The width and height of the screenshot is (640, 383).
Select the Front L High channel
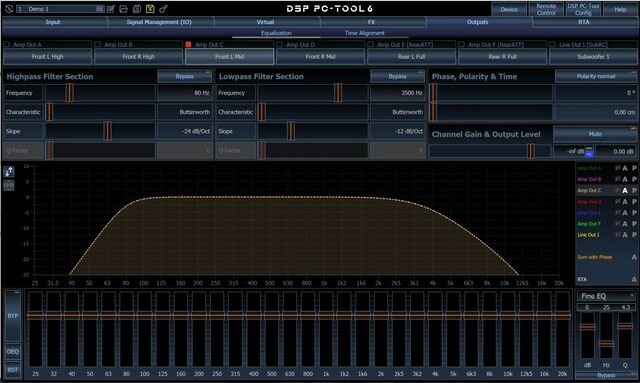coord(48,57)
